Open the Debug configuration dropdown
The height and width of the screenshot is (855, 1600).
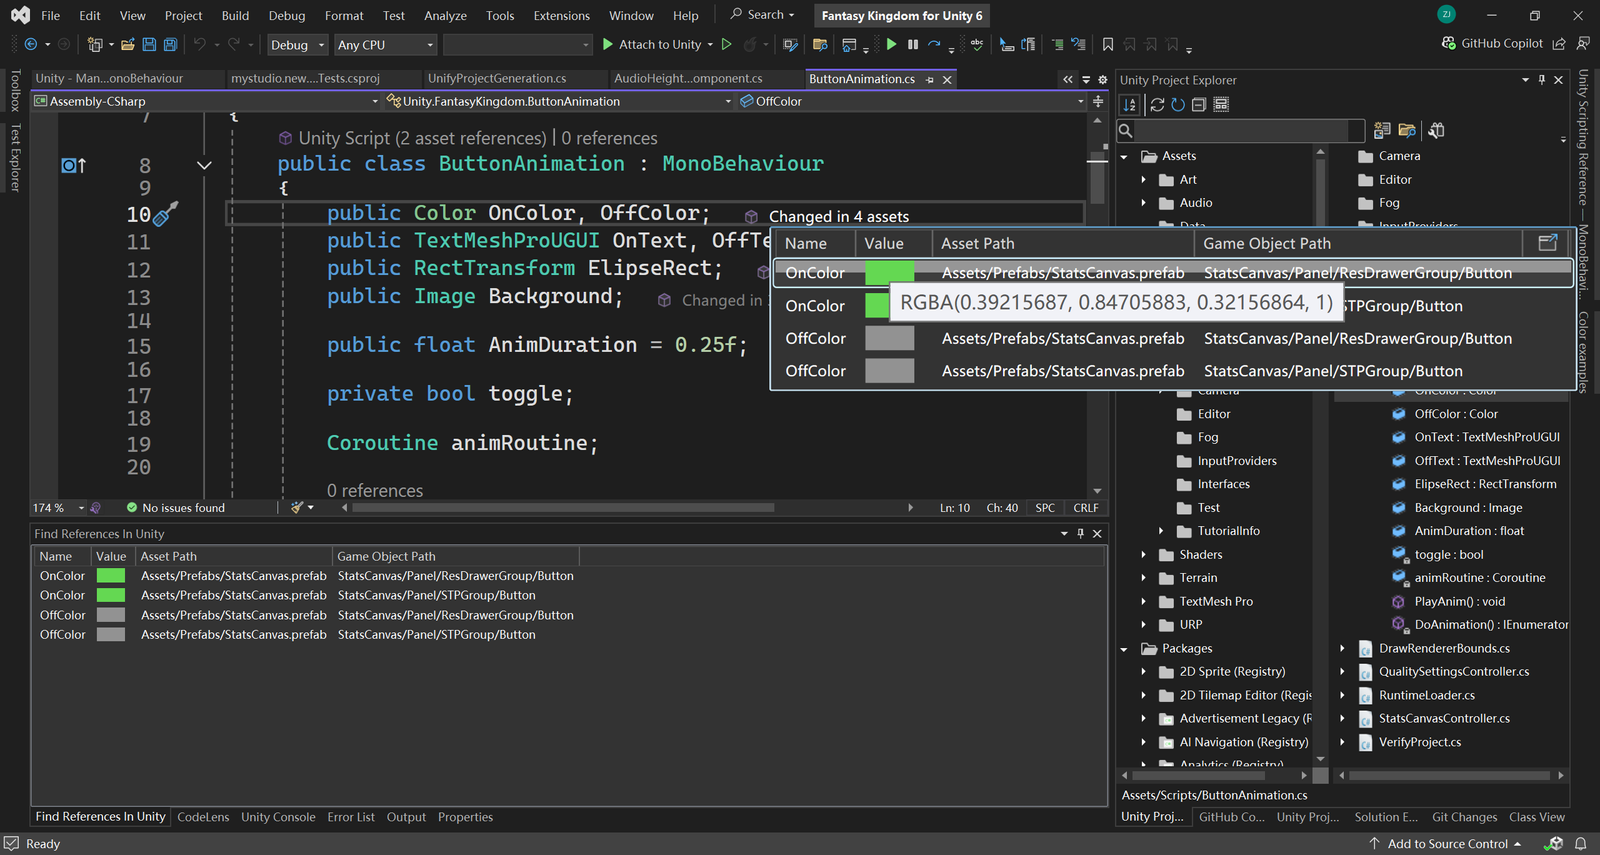pos(297,45)
